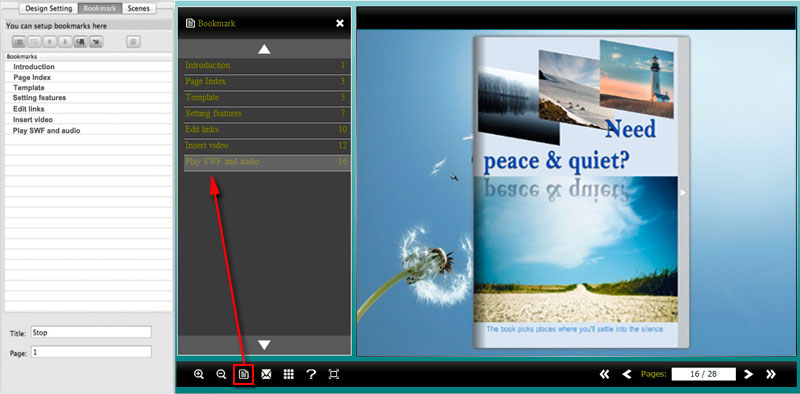The height and width of the screenshot is (394, 800).
Task: Switch to the Scenes tab
Action: tap(139, 9)
